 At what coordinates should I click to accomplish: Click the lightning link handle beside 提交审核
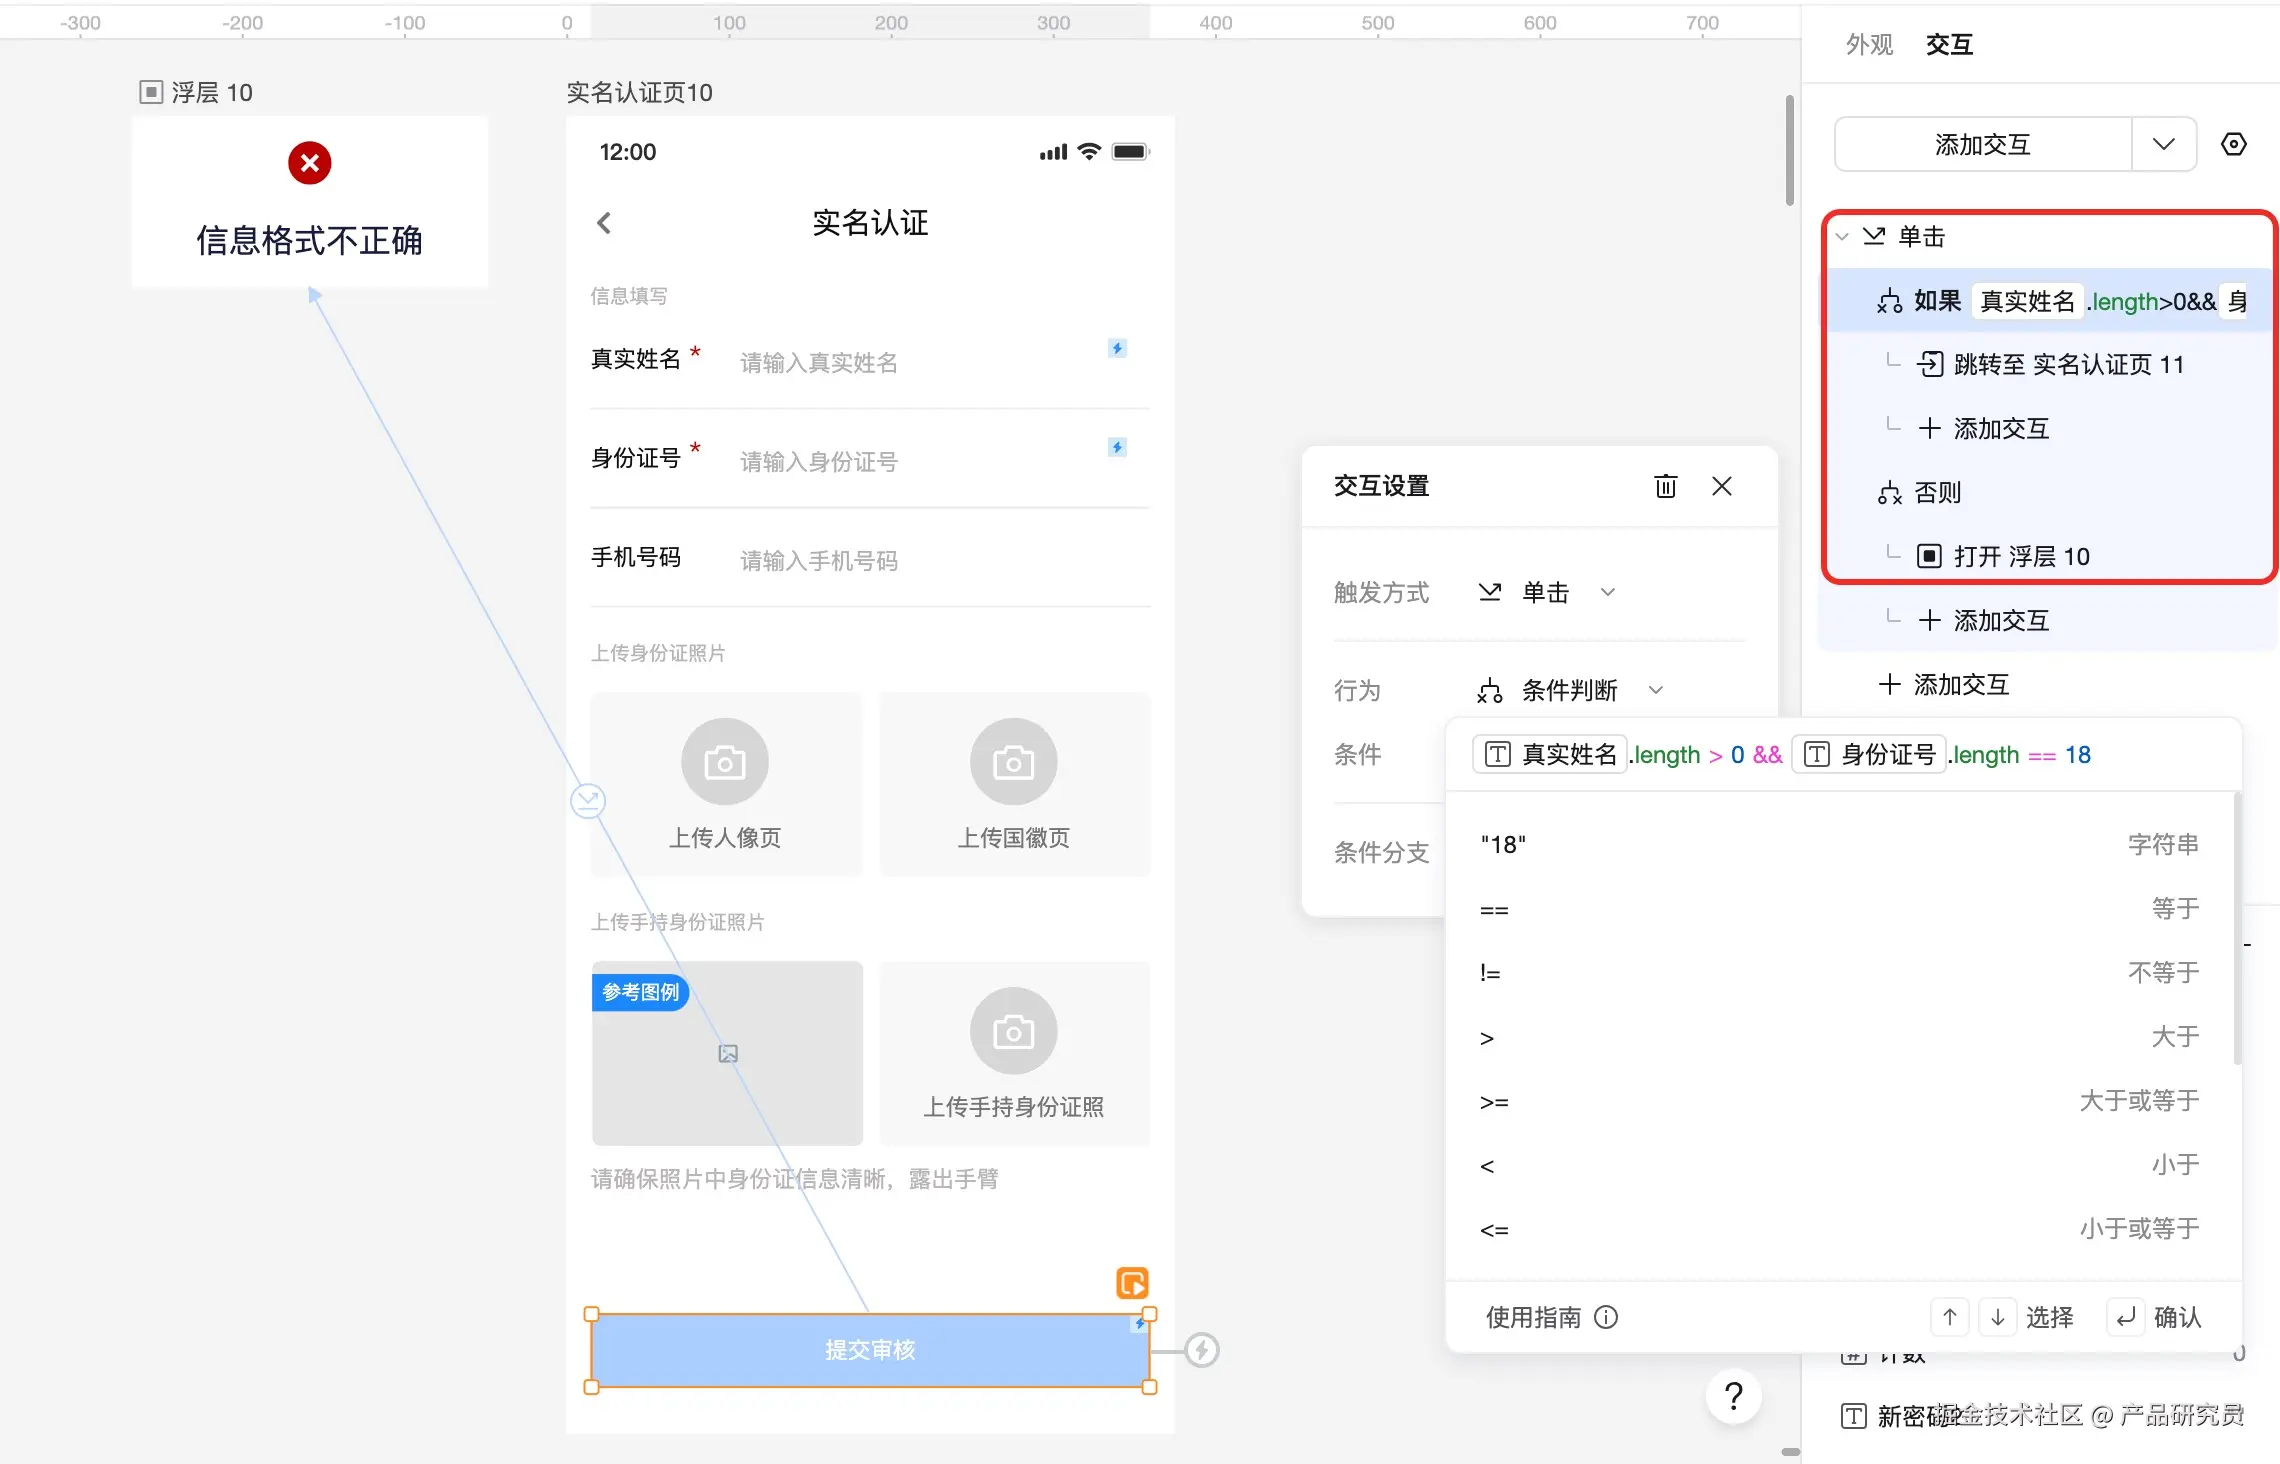[x=1201, y=1350]
